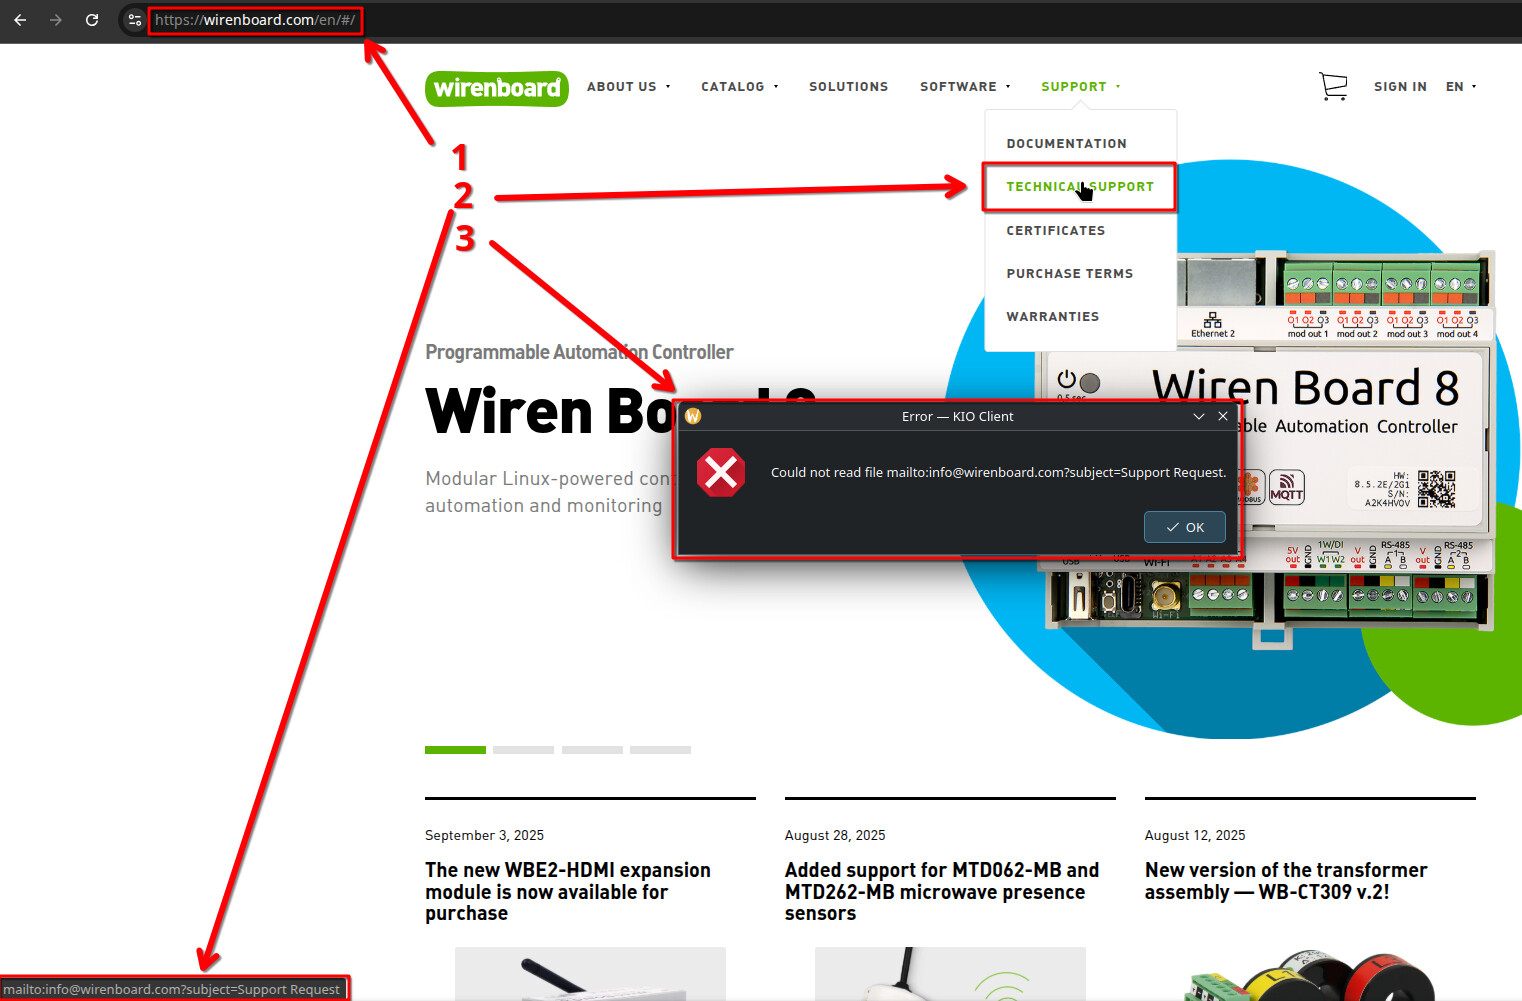Image resolution: width=1522 pixels, height=1001 pixels.
Task: Open the Warranties menu entry
Action: [x=1052, y=317]
